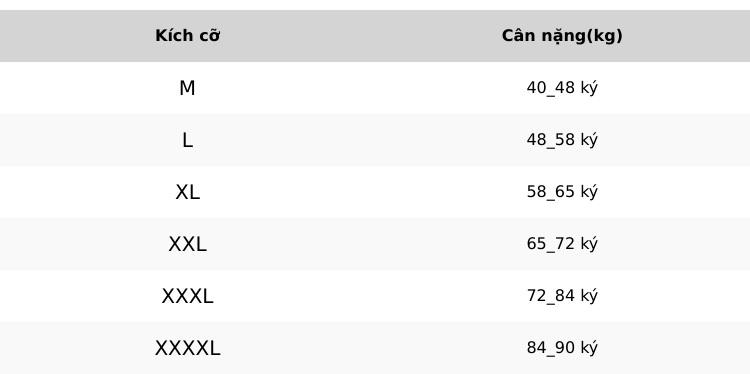The image size is (750, 374).
Task: Select the XXXL size cell
Action: [188, 296]
